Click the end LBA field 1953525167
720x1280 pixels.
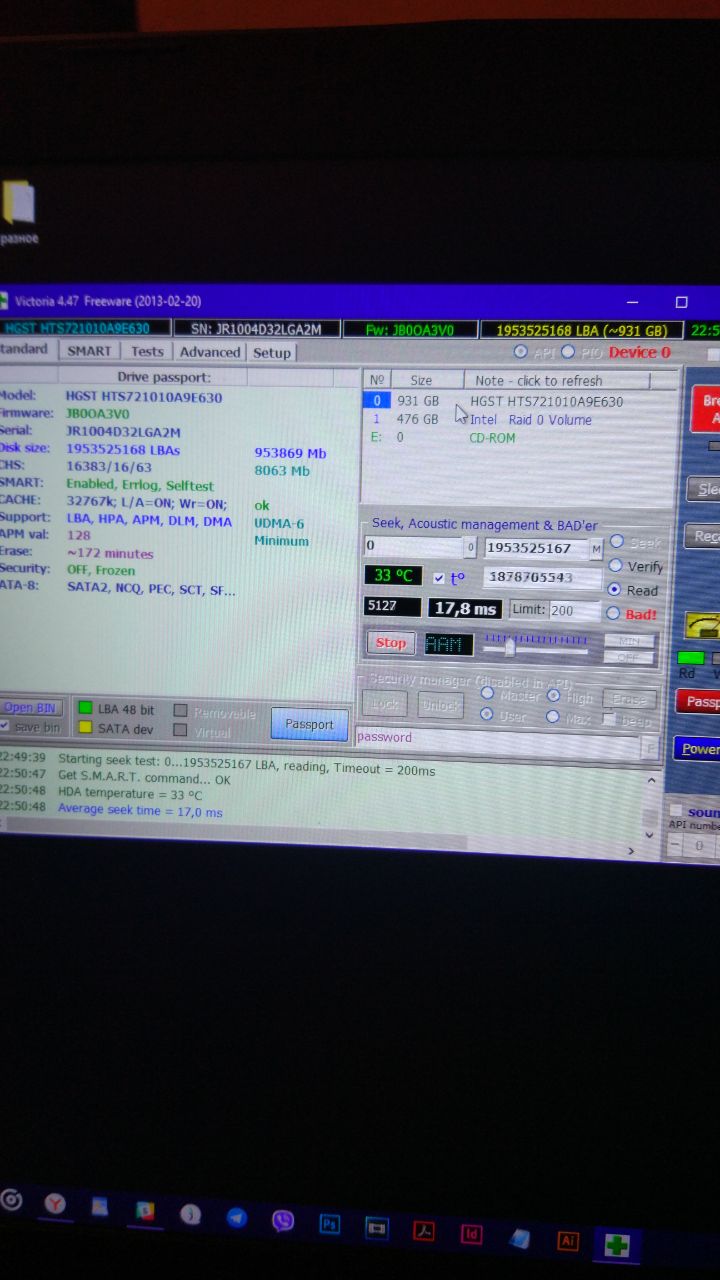[x=536, y=548]
